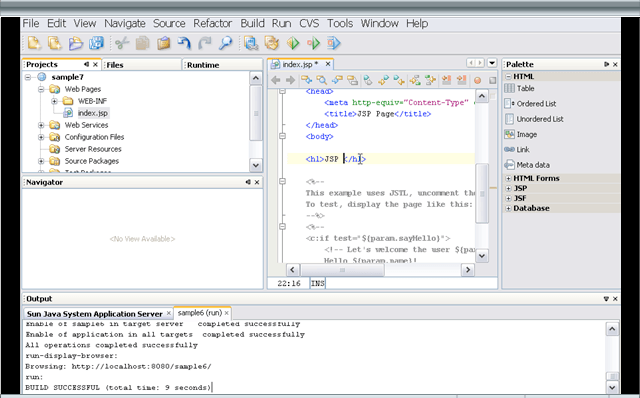Switch to the Runtime tab

pos(222,64)
